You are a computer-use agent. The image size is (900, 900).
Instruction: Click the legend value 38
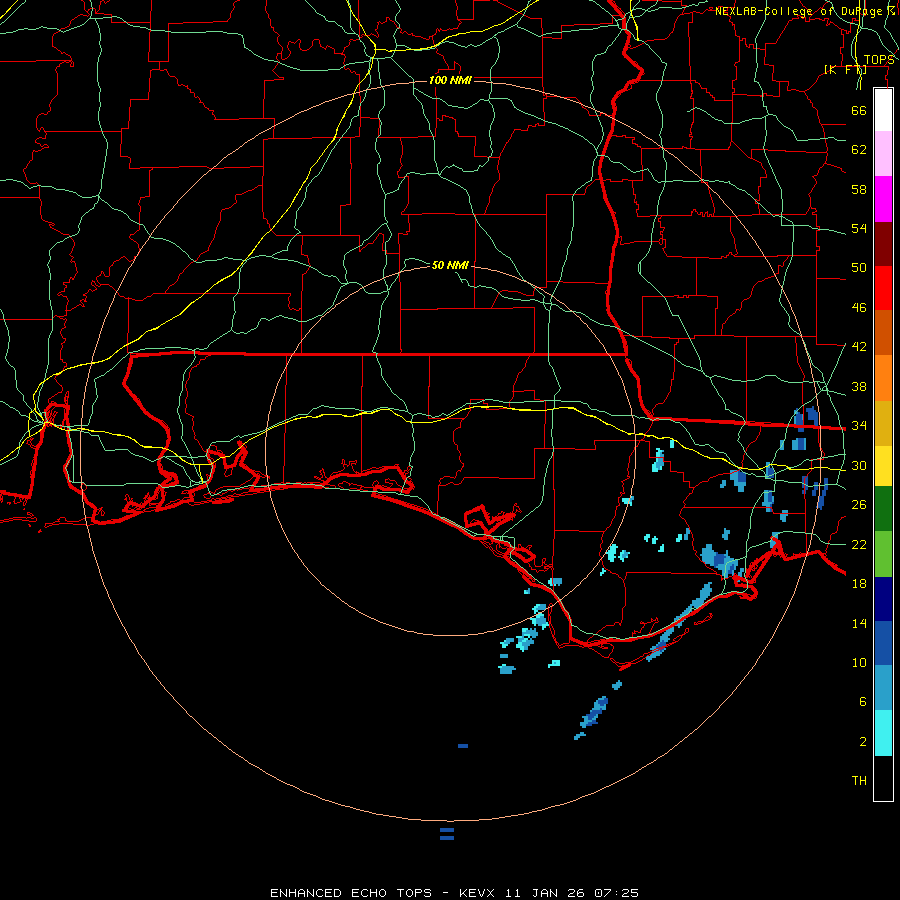pos(859,386)
